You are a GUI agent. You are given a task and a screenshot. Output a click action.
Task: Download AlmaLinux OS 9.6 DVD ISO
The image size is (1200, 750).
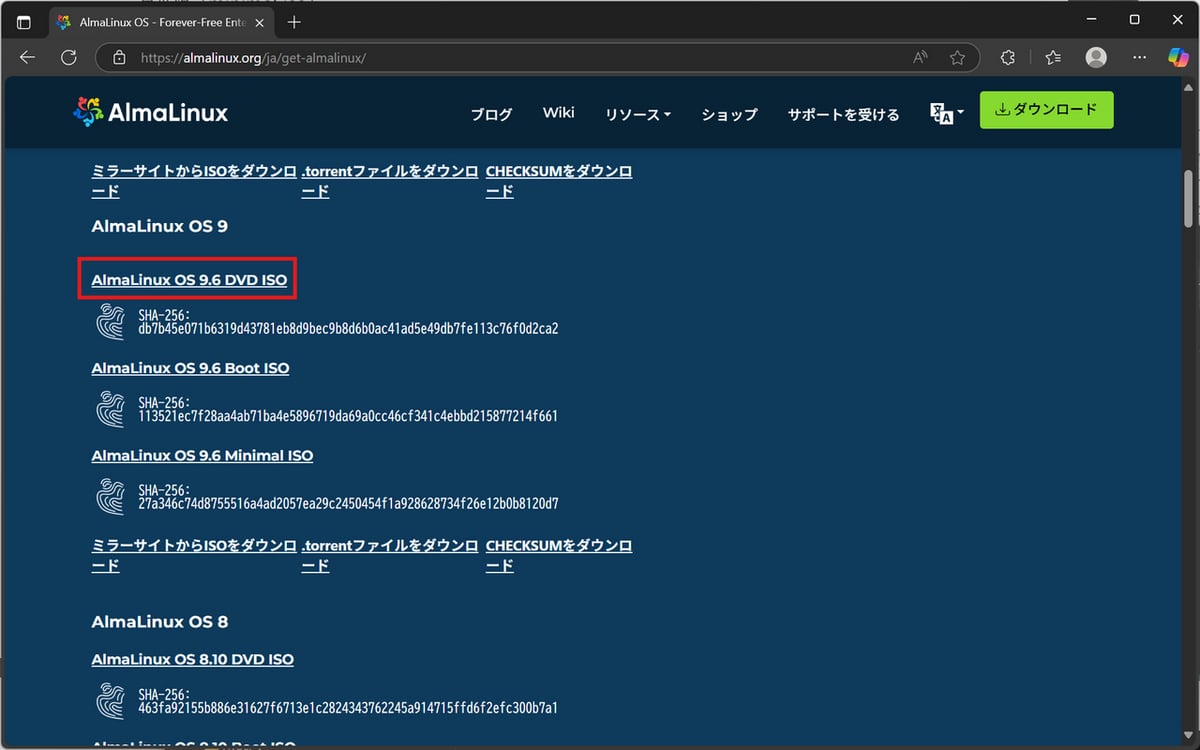[x=189, y=281]
